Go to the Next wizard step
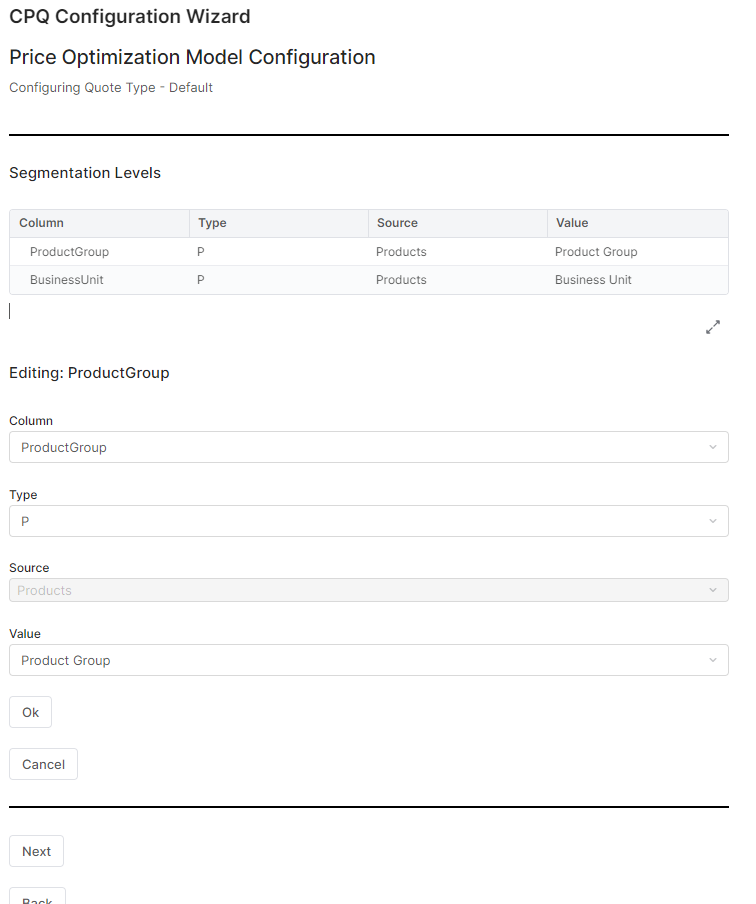This screenshot has height=904, width=756. click(x=37, y=851)
